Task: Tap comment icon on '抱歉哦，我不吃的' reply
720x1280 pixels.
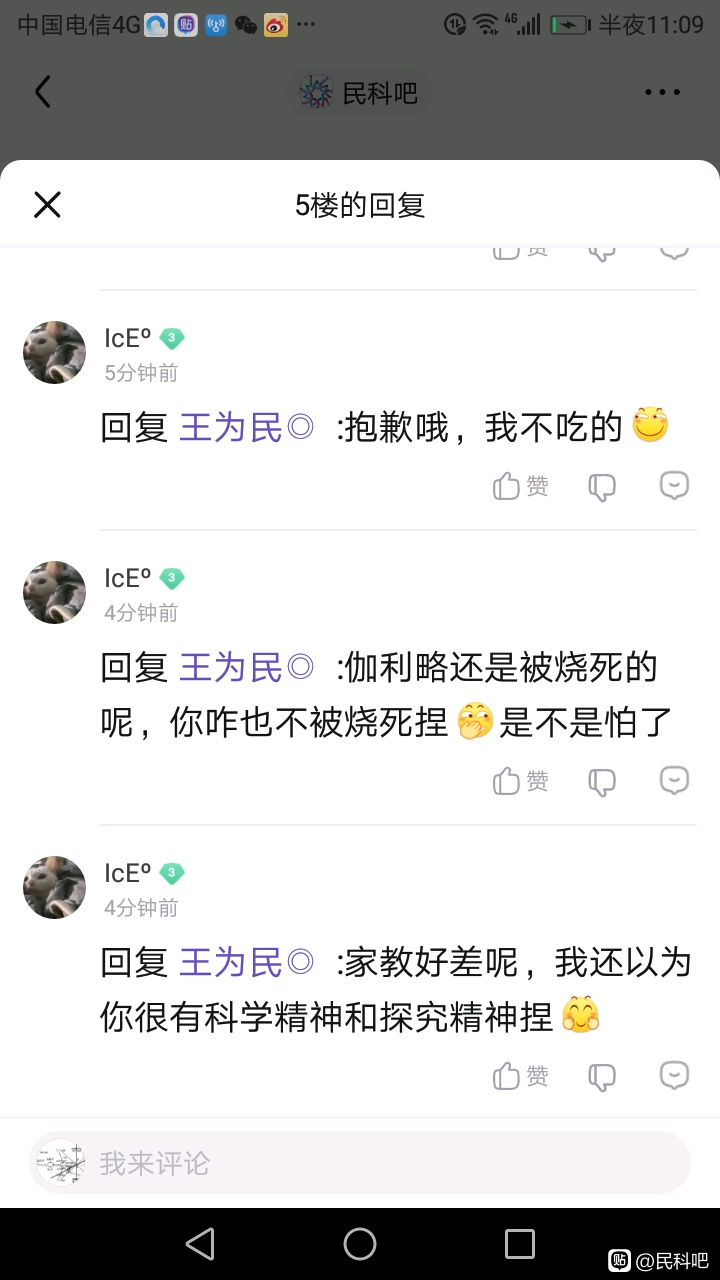Action: pos(675,486)
